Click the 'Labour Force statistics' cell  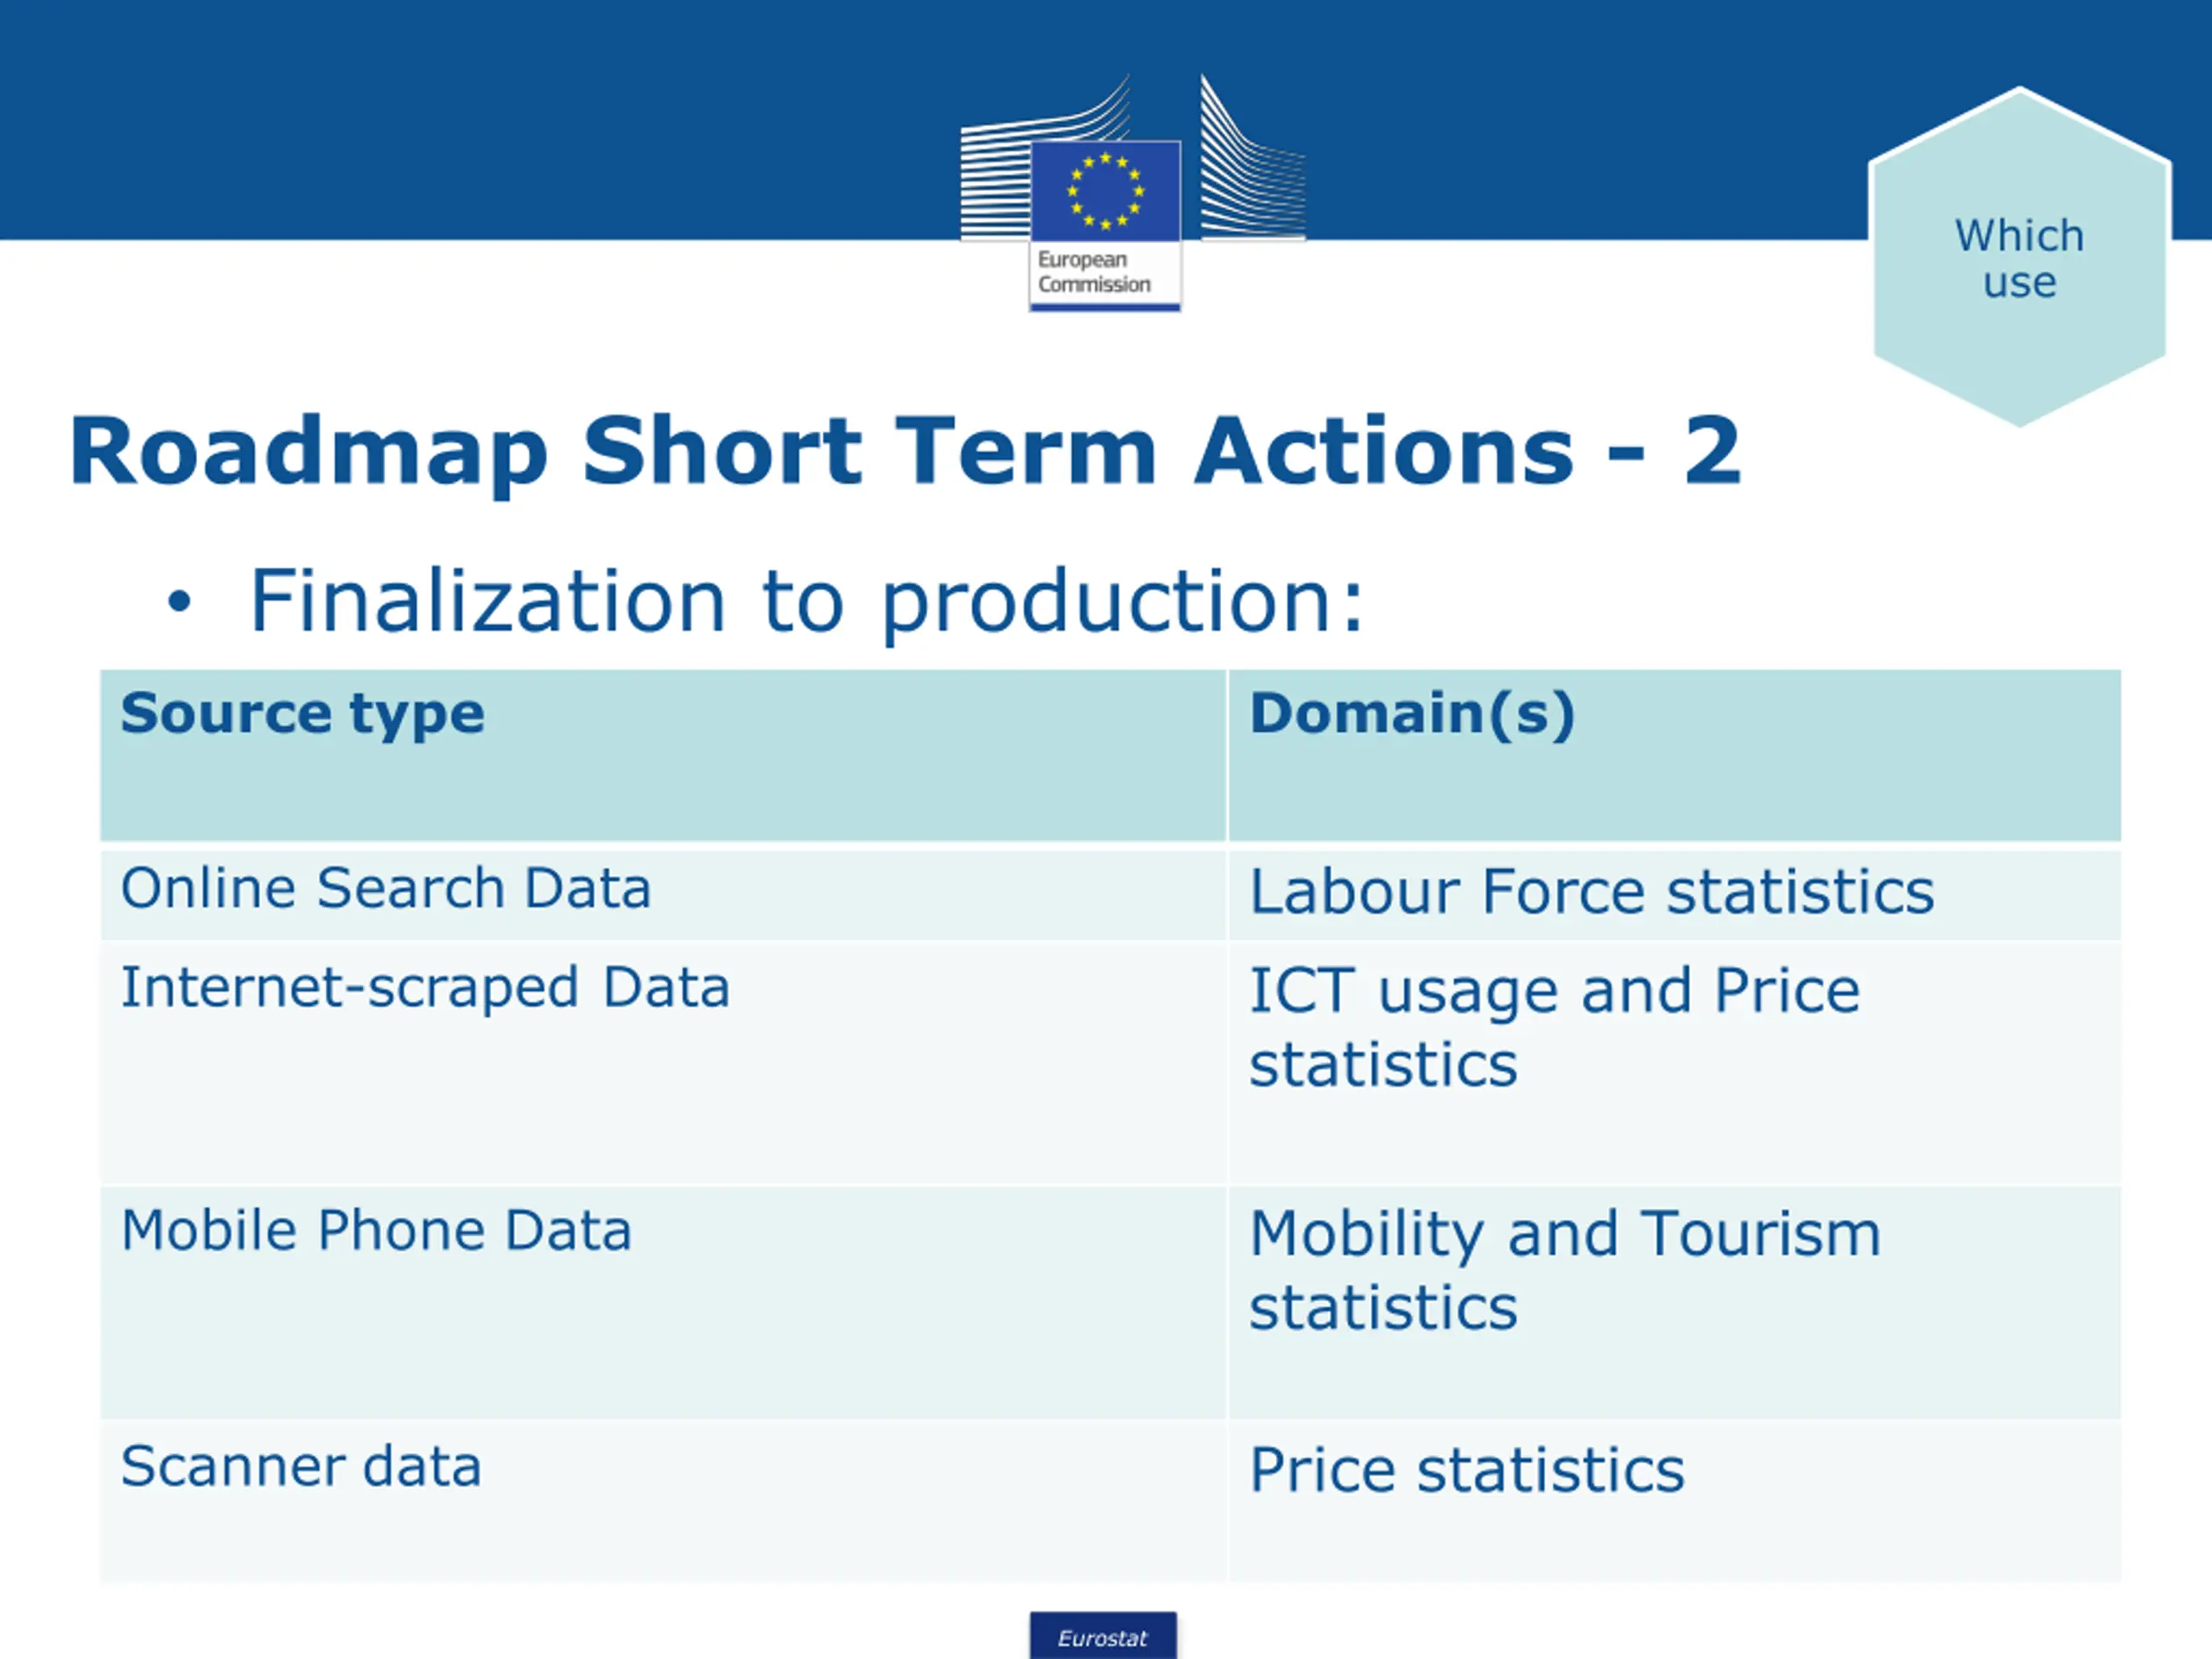pyautogui.click(x=1675, y=894)
